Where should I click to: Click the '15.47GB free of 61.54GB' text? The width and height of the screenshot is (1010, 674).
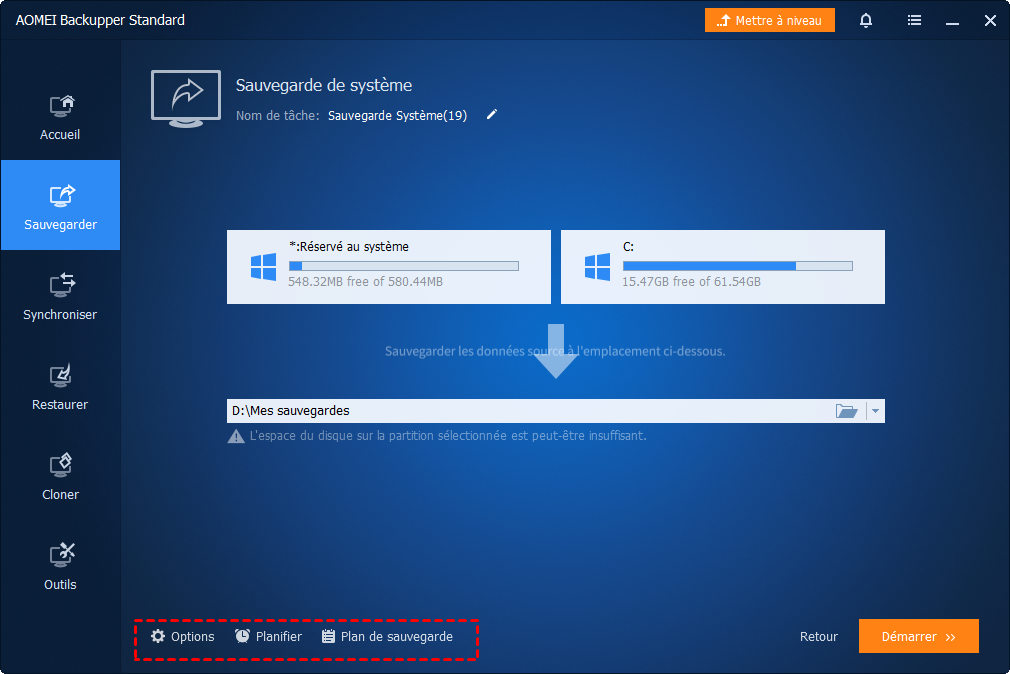click(x=691, y=282)
